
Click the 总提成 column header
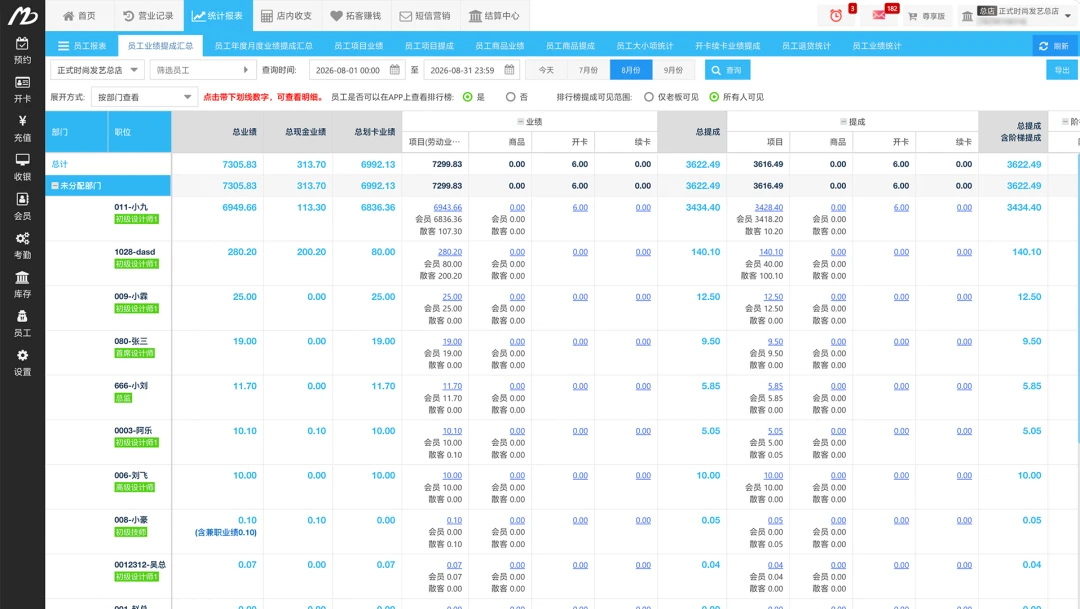[x=707, y=132]
